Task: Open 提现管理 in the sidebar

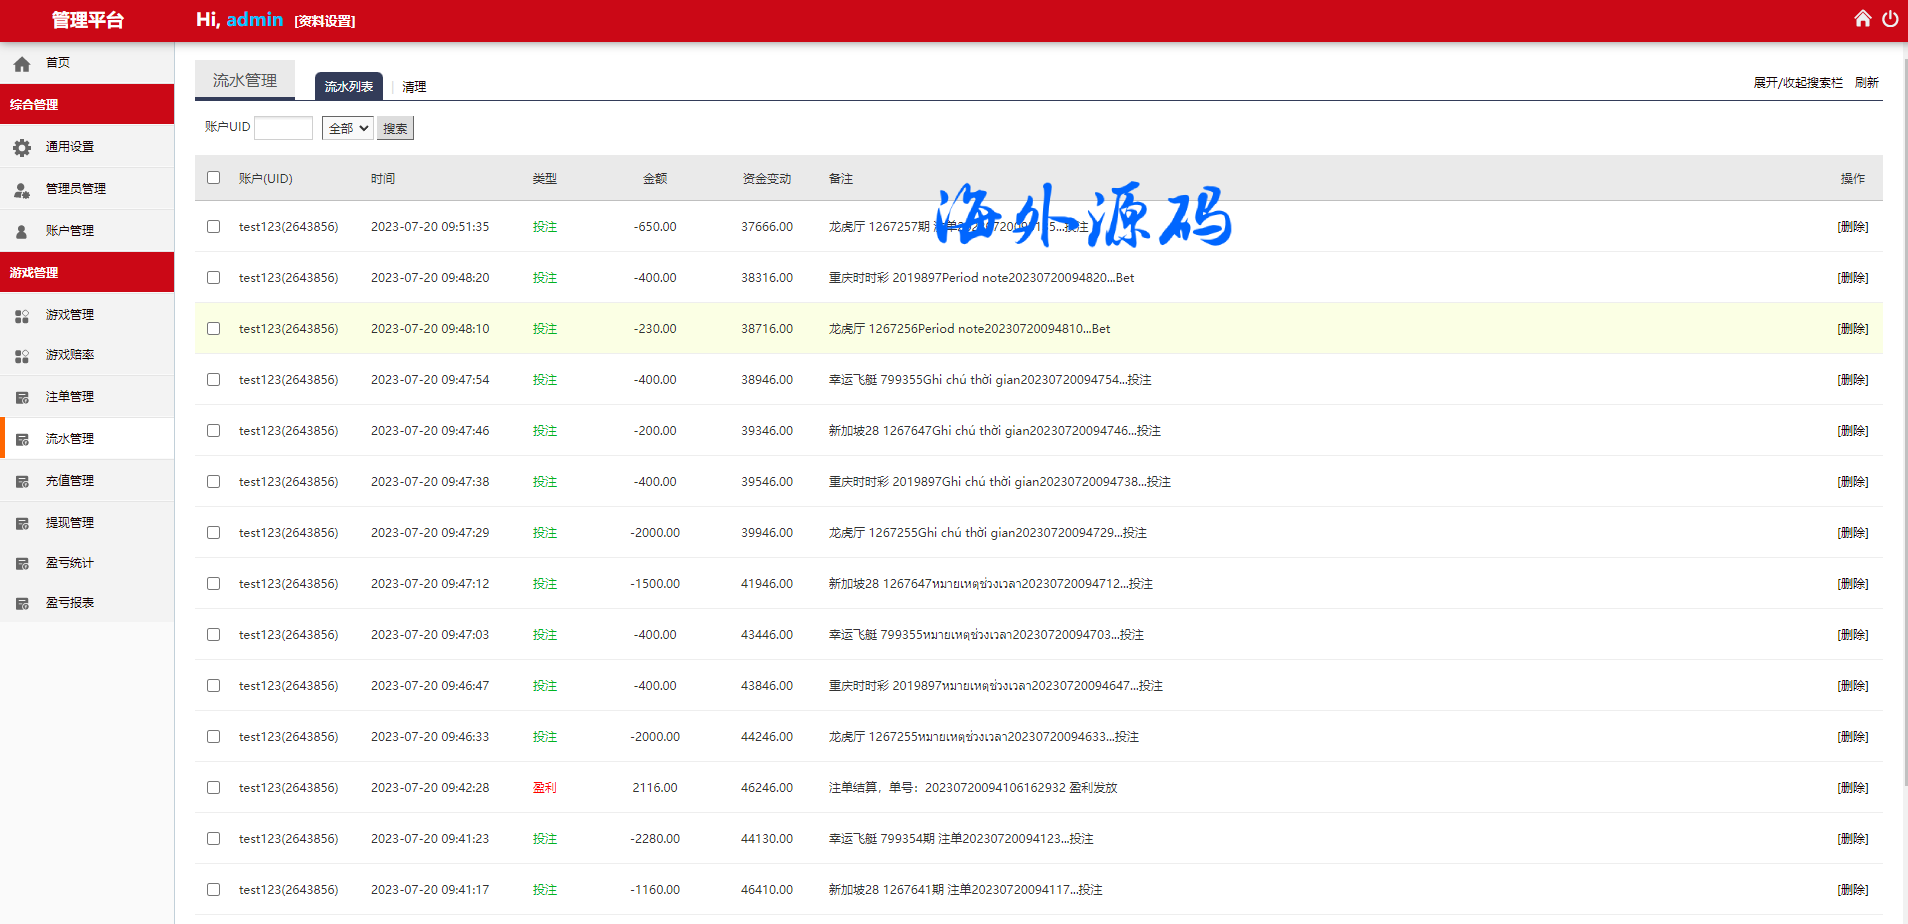Action: point(70,523)
